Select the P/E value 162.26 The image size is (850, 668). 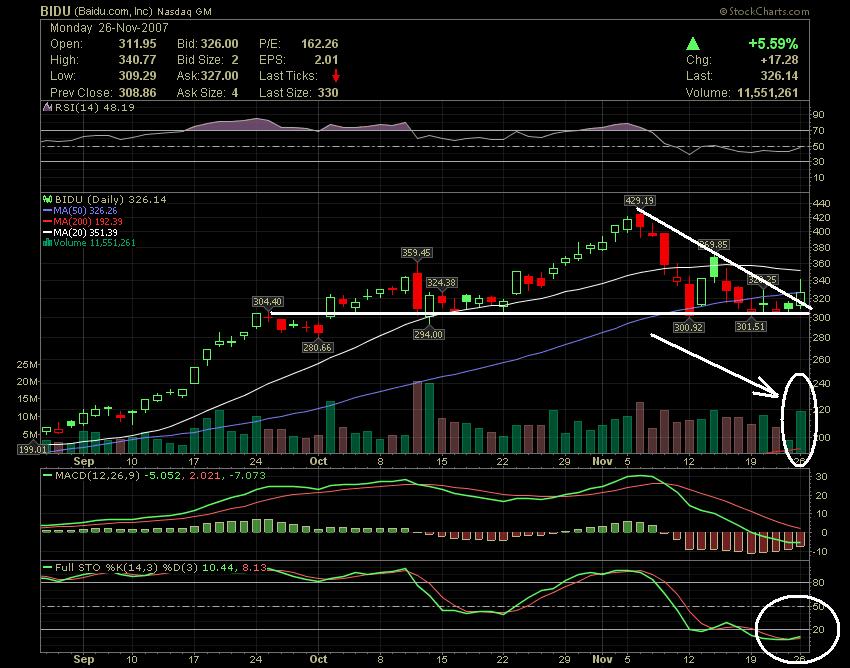pos(320,44)
